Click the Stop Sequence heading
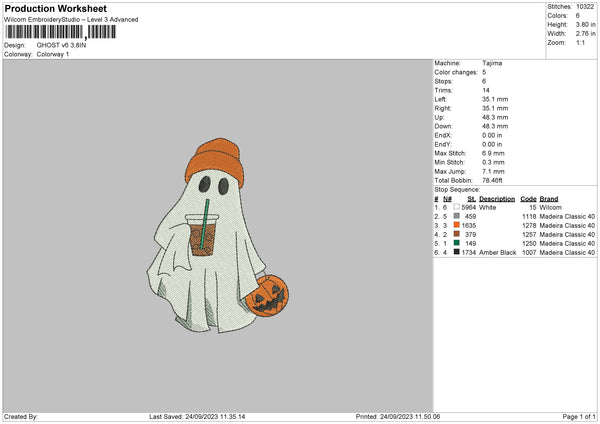The height and width of the screenshot is (424, 600). point(457,189)
